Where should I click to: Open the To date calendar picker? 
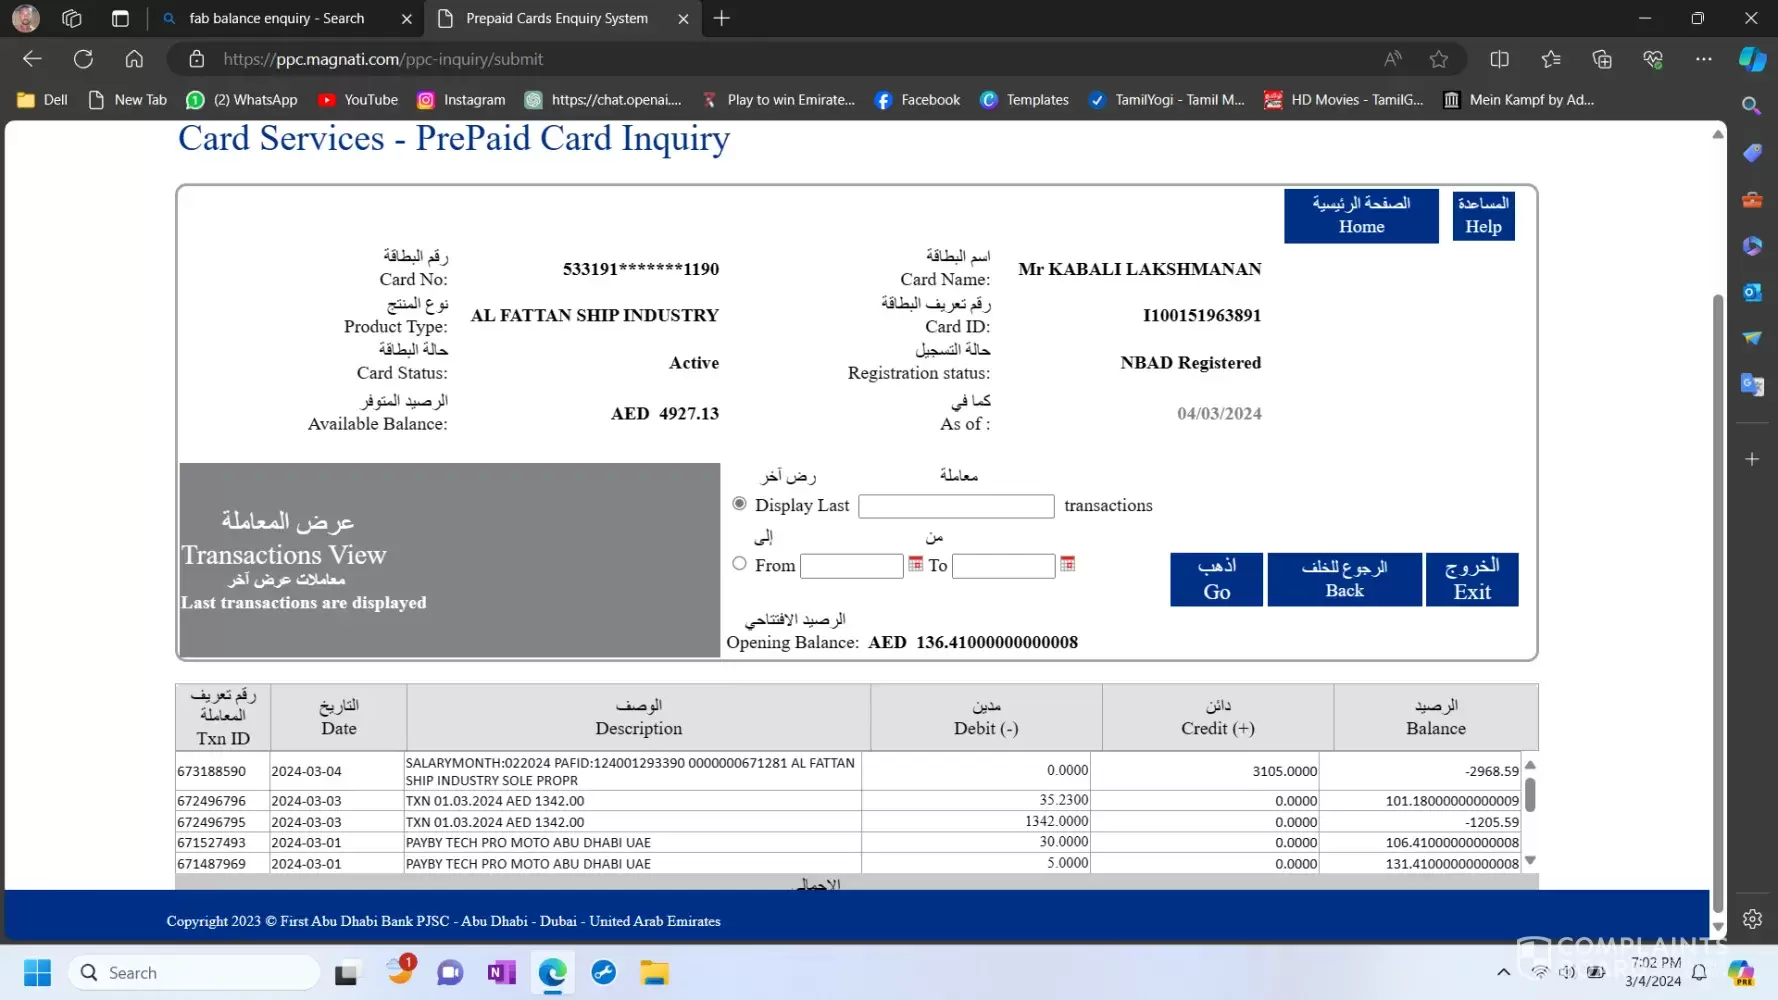tap(1067, 565)
